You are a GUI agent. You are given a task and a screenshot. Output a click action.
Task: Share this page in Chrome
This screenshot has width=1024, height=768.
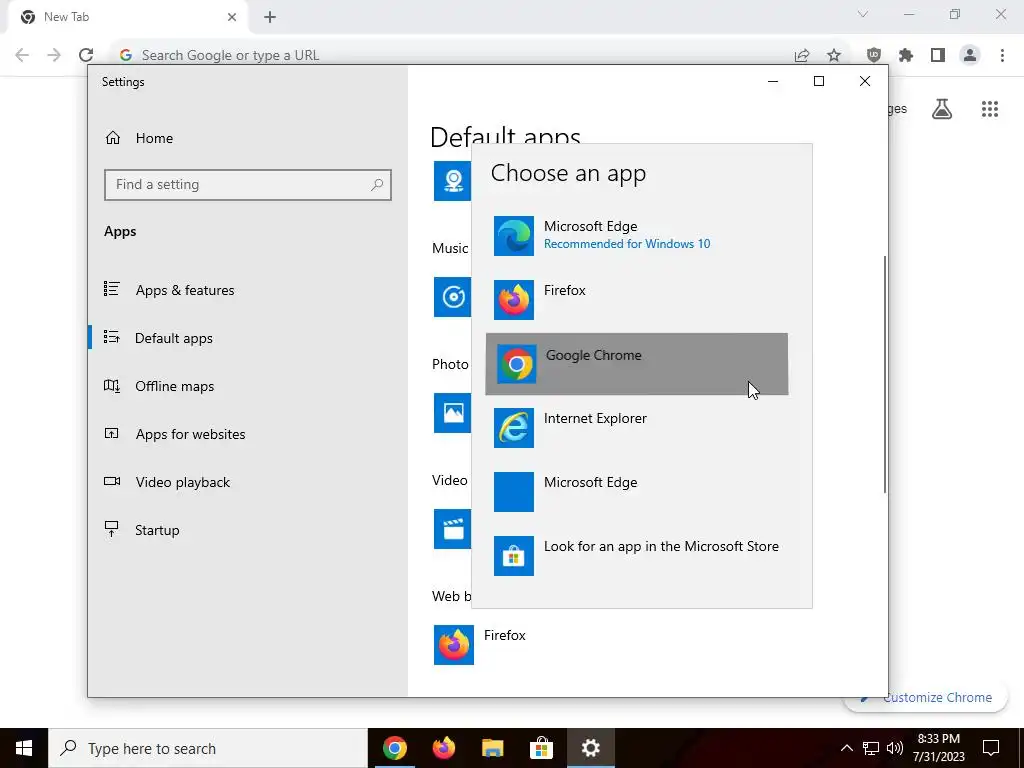[802, 56]
